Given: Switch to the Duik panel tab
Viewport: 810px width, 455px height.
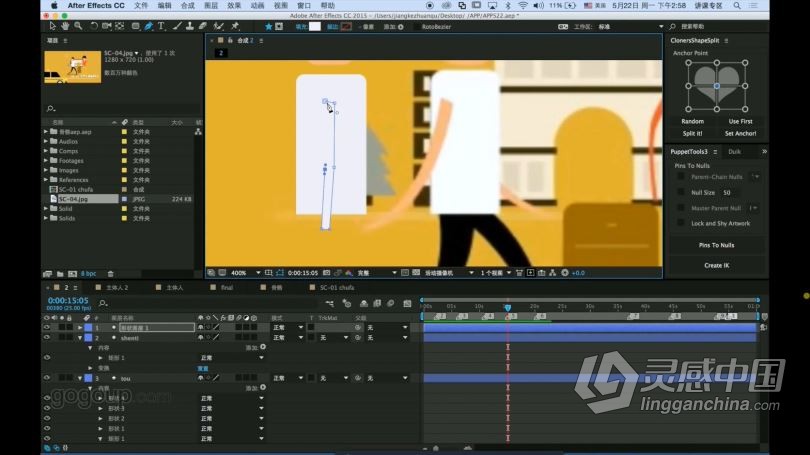Looking at the screenshot, I should point(734,152).
